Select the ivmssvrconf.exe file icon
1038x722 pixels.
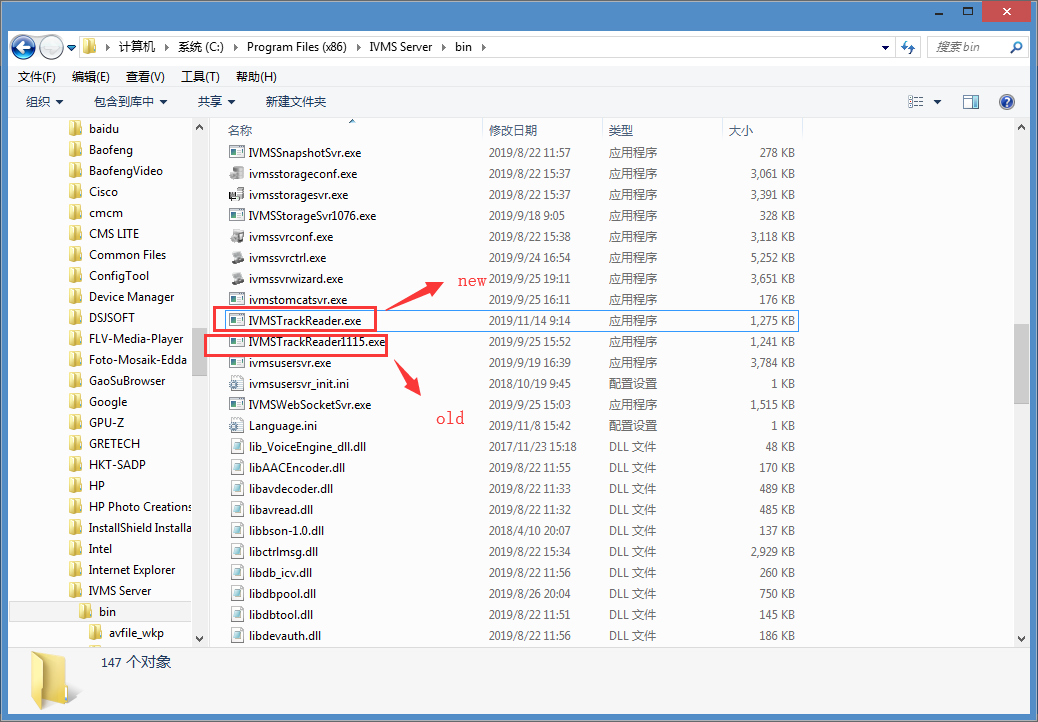coord(236,236)
